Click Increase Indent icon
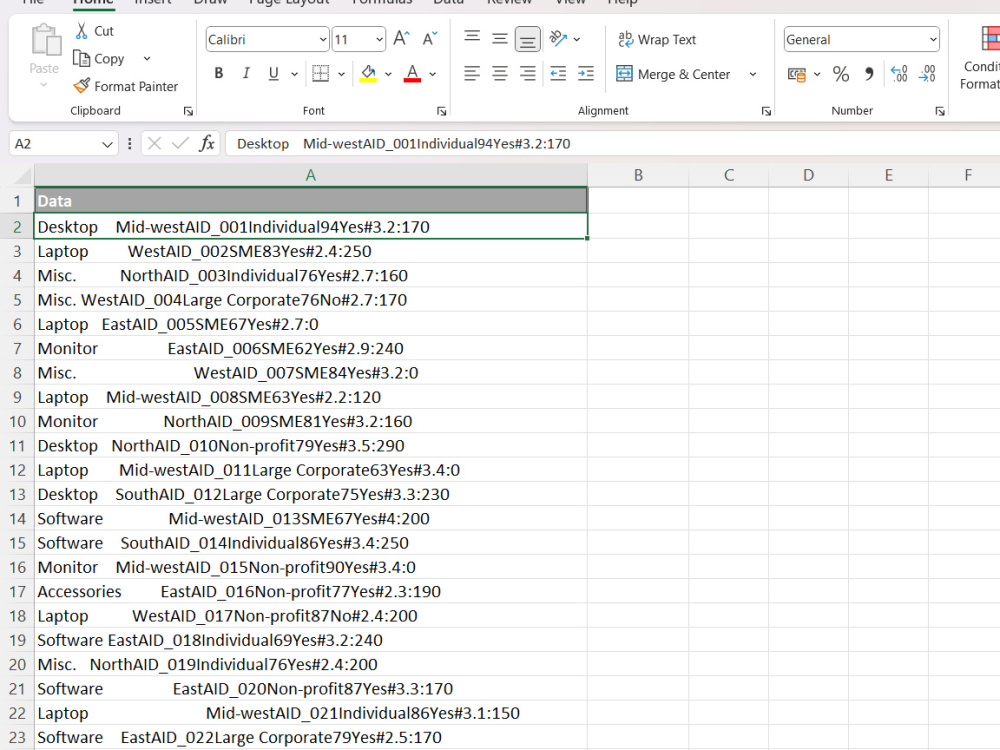Viewport: 1000px width, 750px height. 585,73
